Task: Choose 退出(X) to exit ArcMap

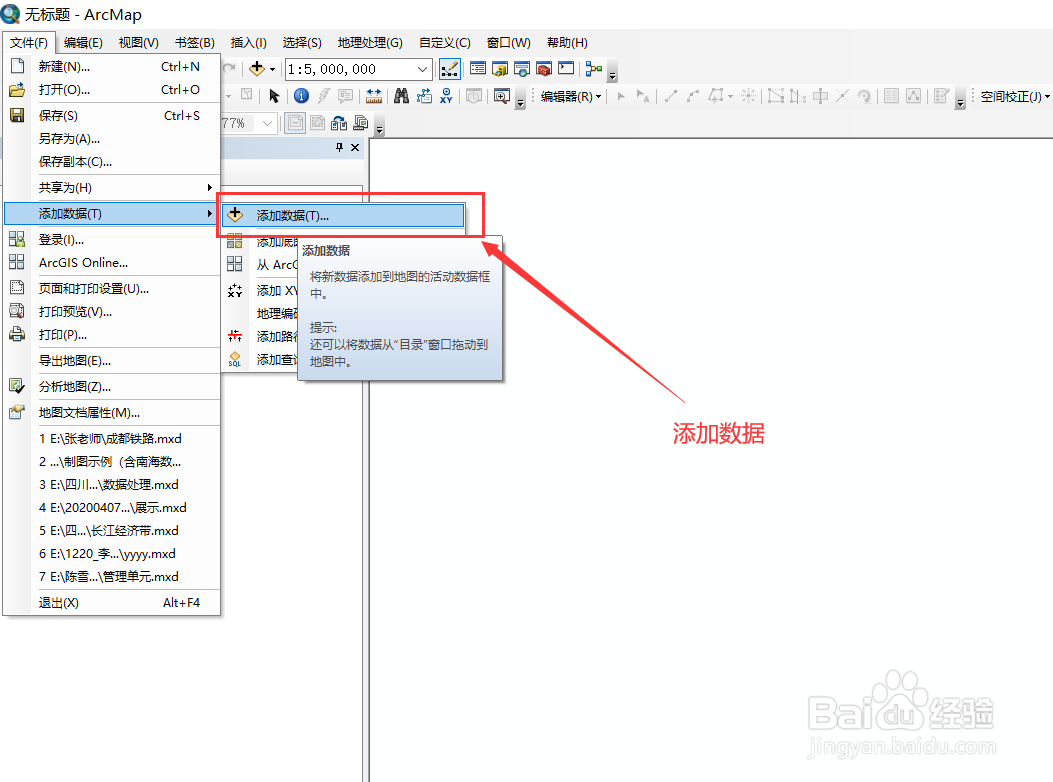Action: click(112, 603)
